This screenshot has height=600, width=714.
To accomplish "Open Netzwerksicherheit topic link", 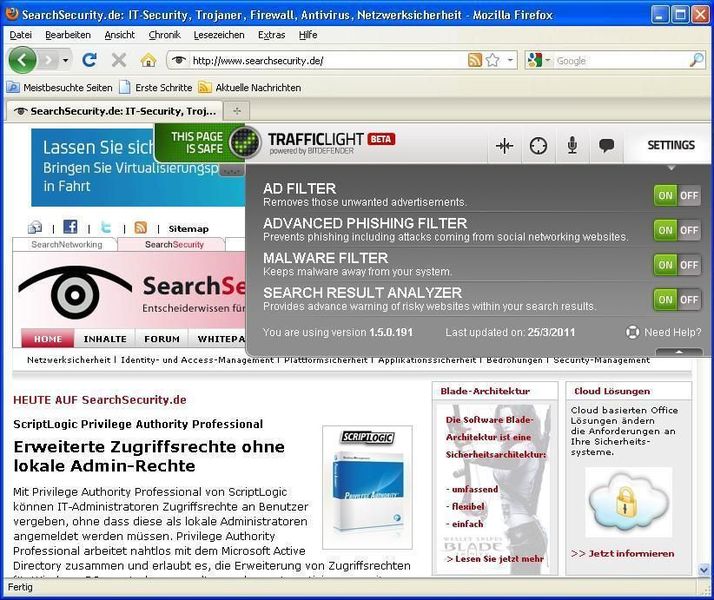I will coord(68,360).
